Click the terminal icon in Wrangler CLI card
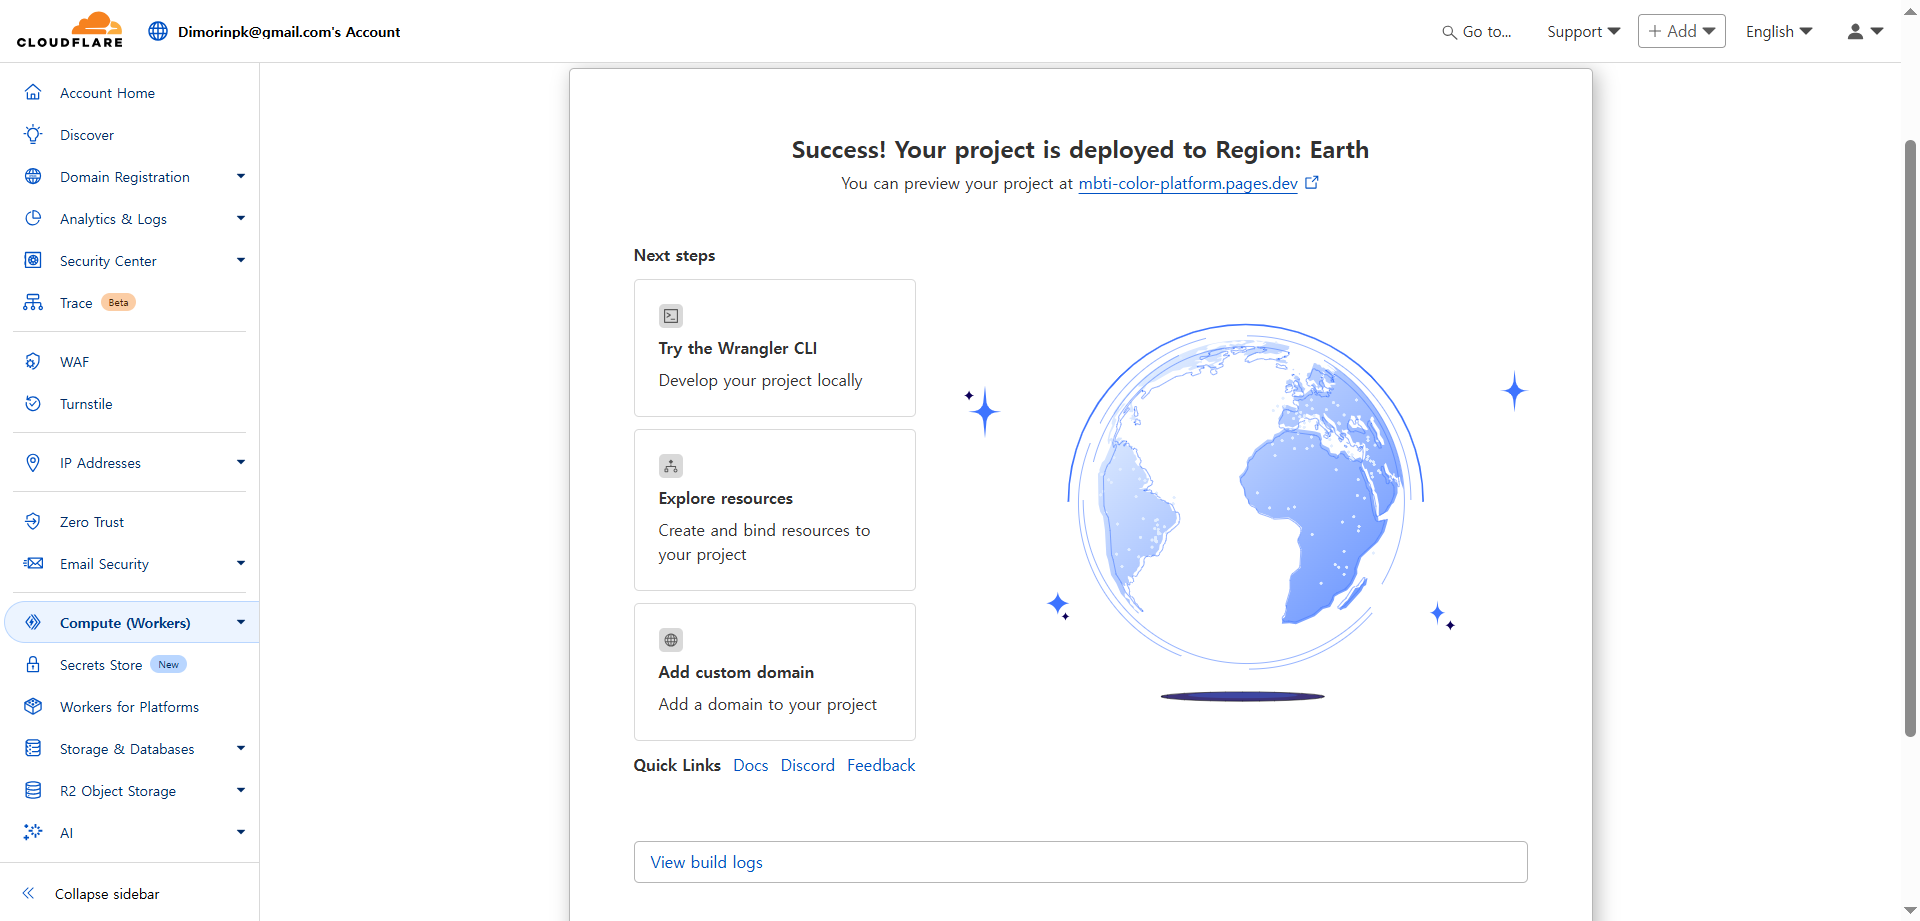The height and width of the screenshot is (921, 1920). point(671,316)
